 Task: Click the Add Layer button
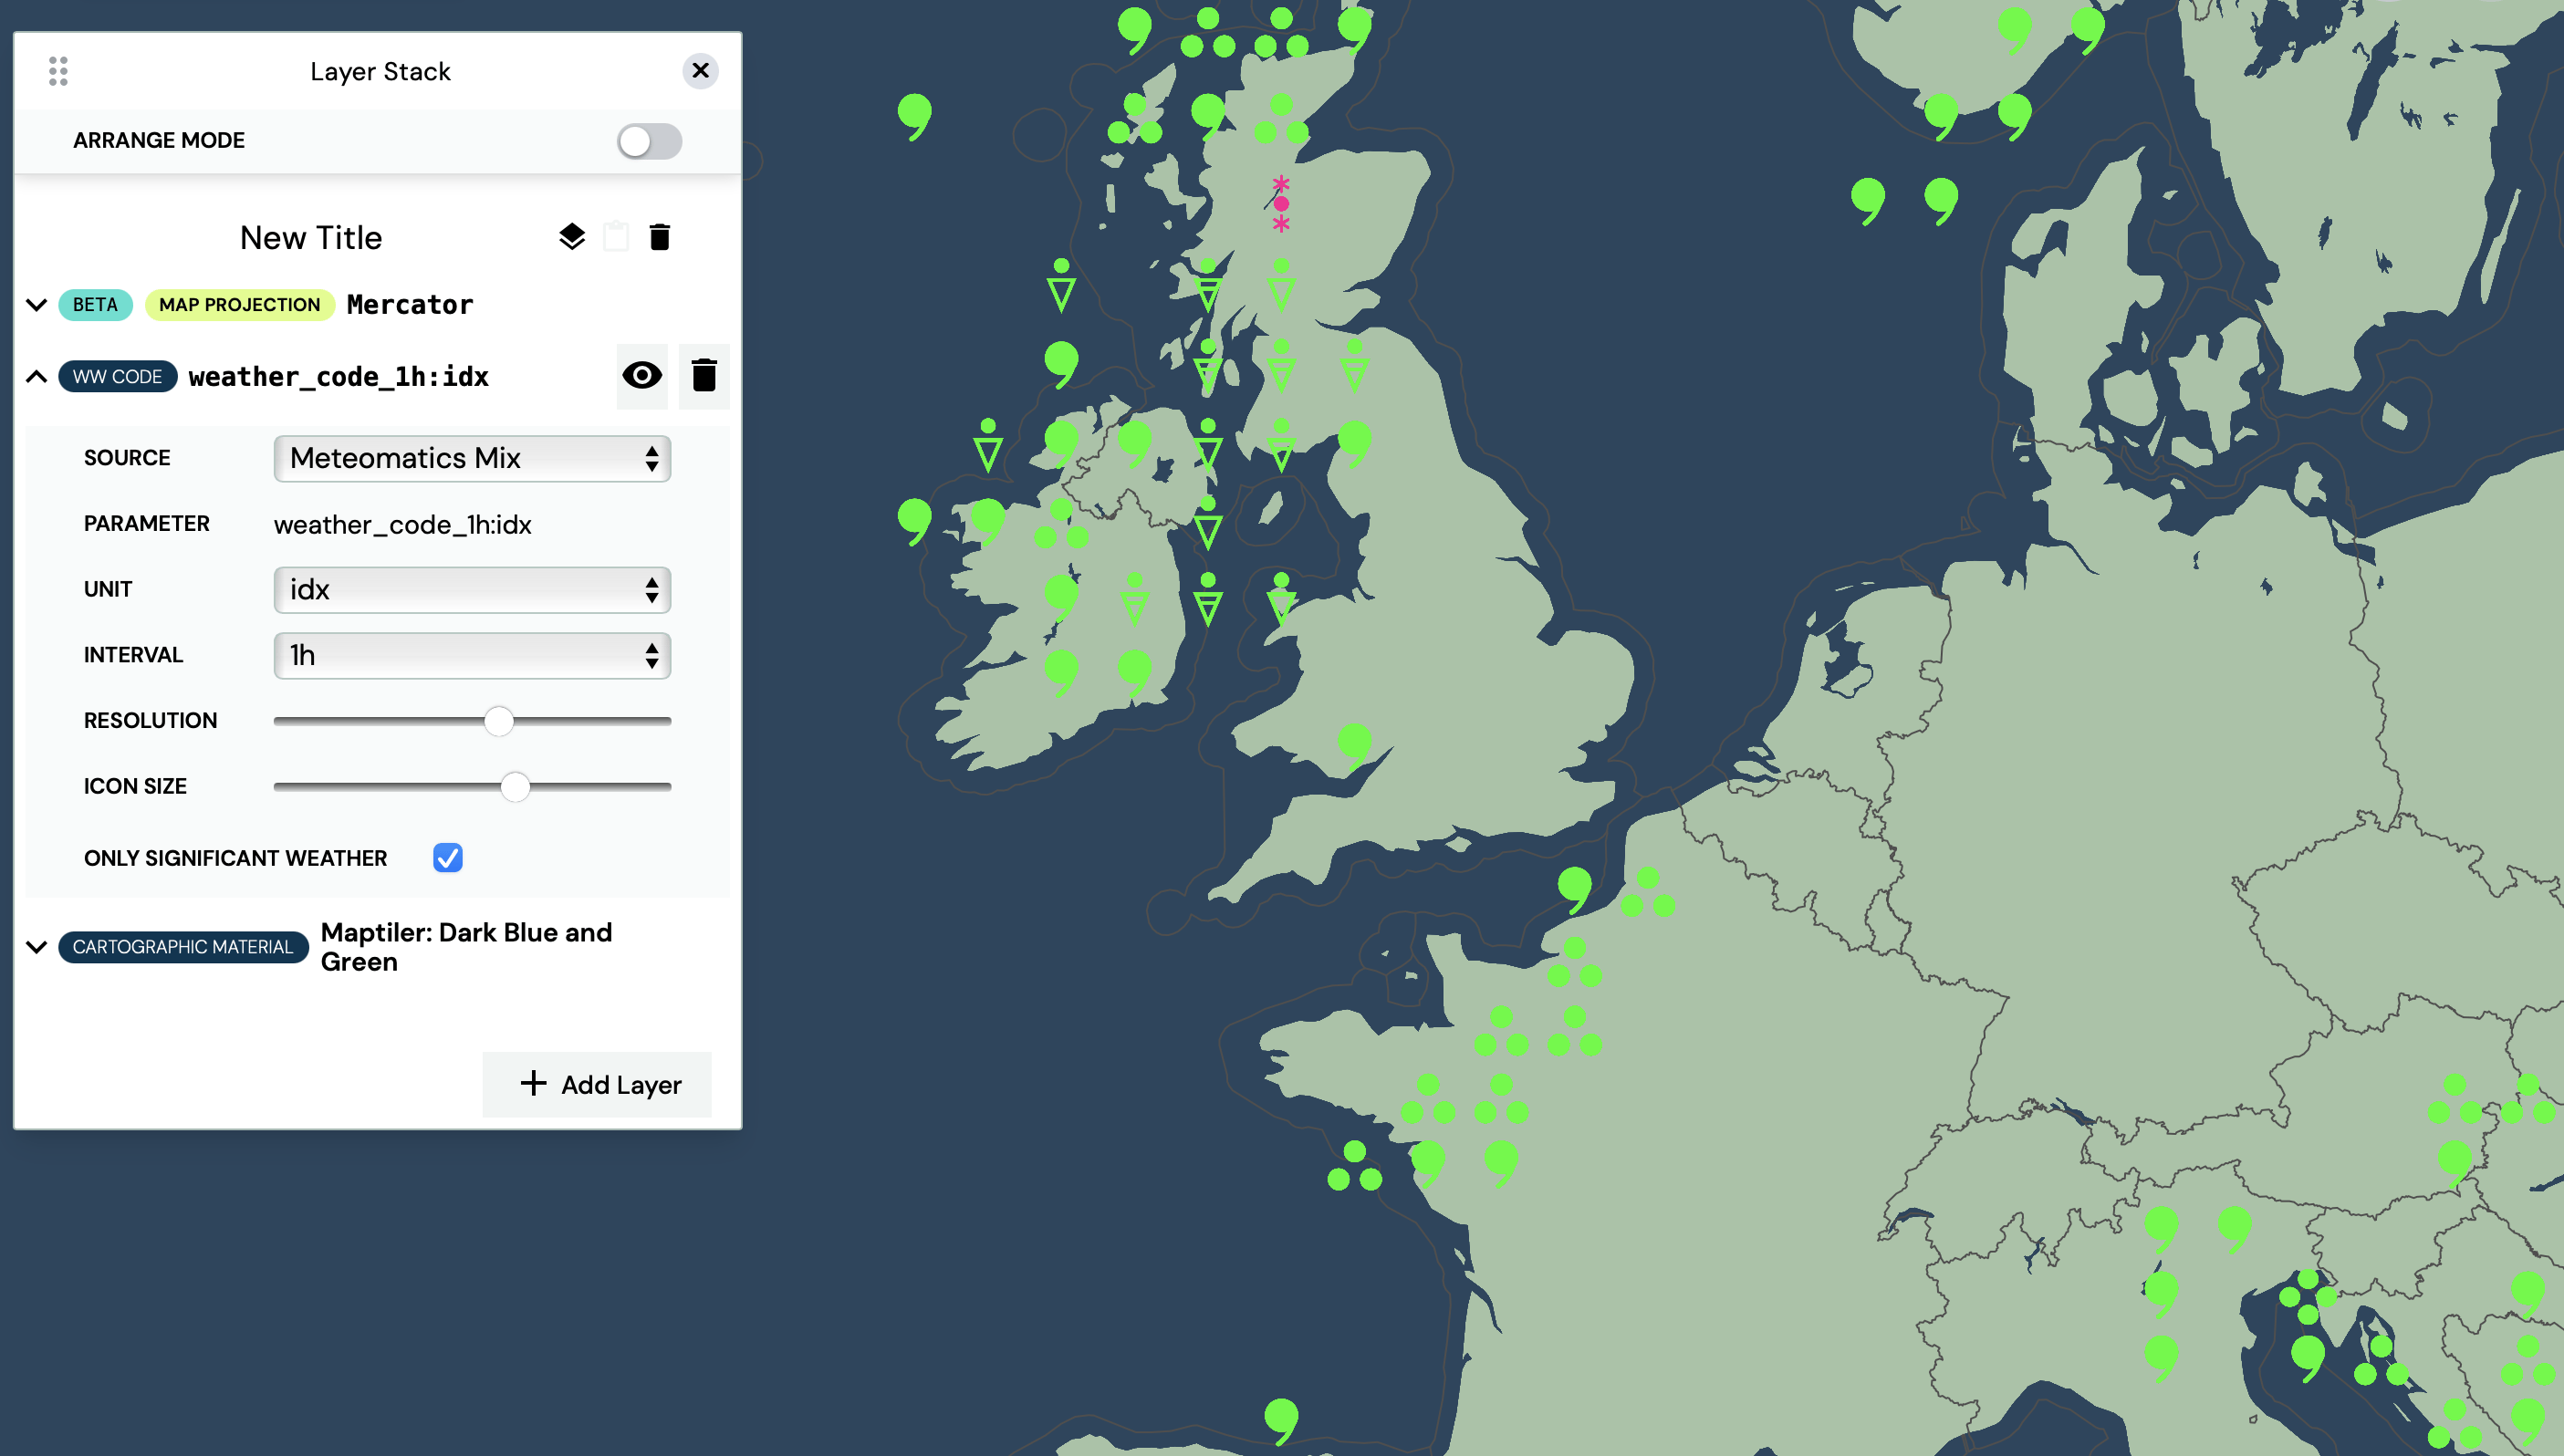pos(598,1084)
